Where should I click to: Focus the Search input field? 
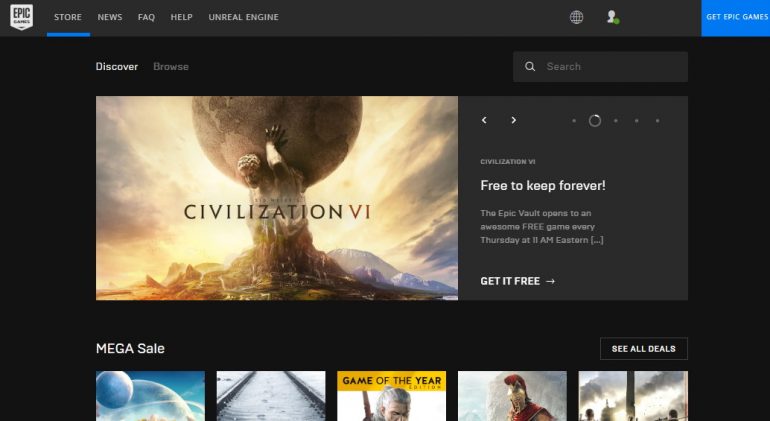click(x=600, y=67)
